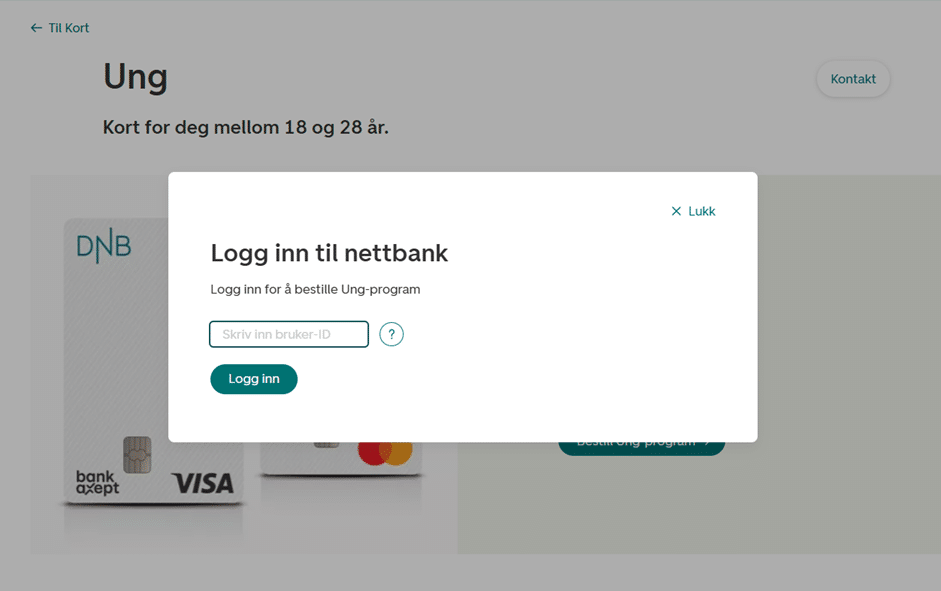Click the Logg inn button
This screenshot has height=591, width=941.
(254, 379)
